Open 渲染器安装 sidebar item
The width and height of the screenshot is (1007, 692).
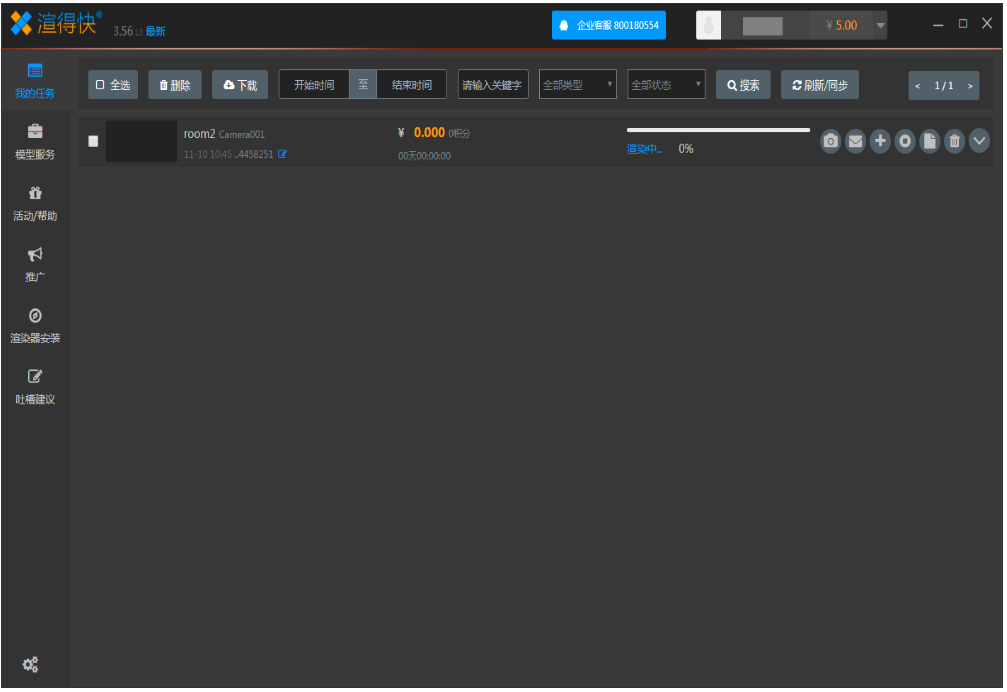[x=35, y=325]
